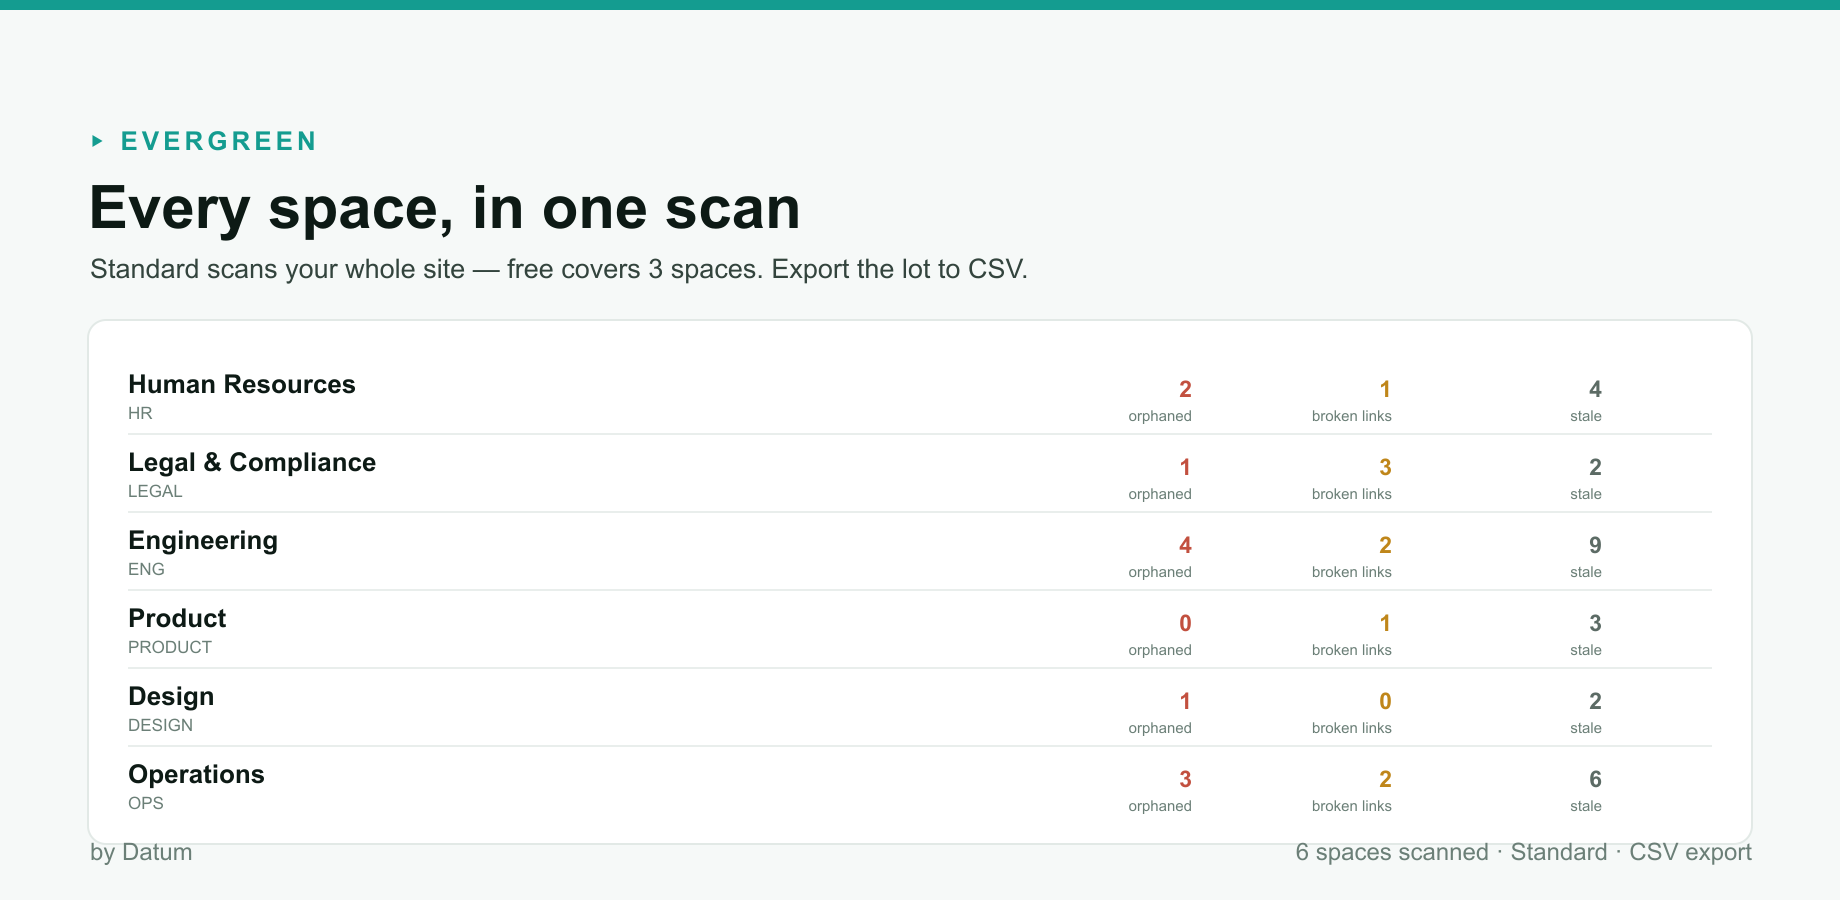Select the Design space name
Screen dimensions: 1840x900
[x=171, y=697]
